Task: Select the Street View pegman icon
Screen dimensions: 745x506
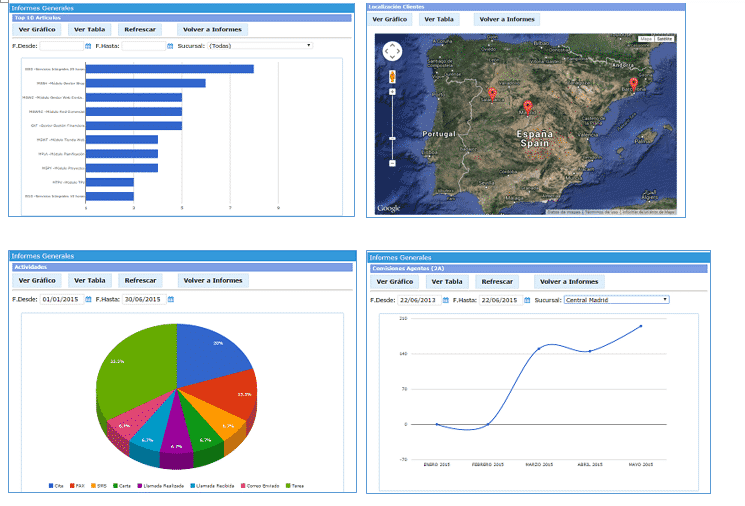Action: pos(392,76)
